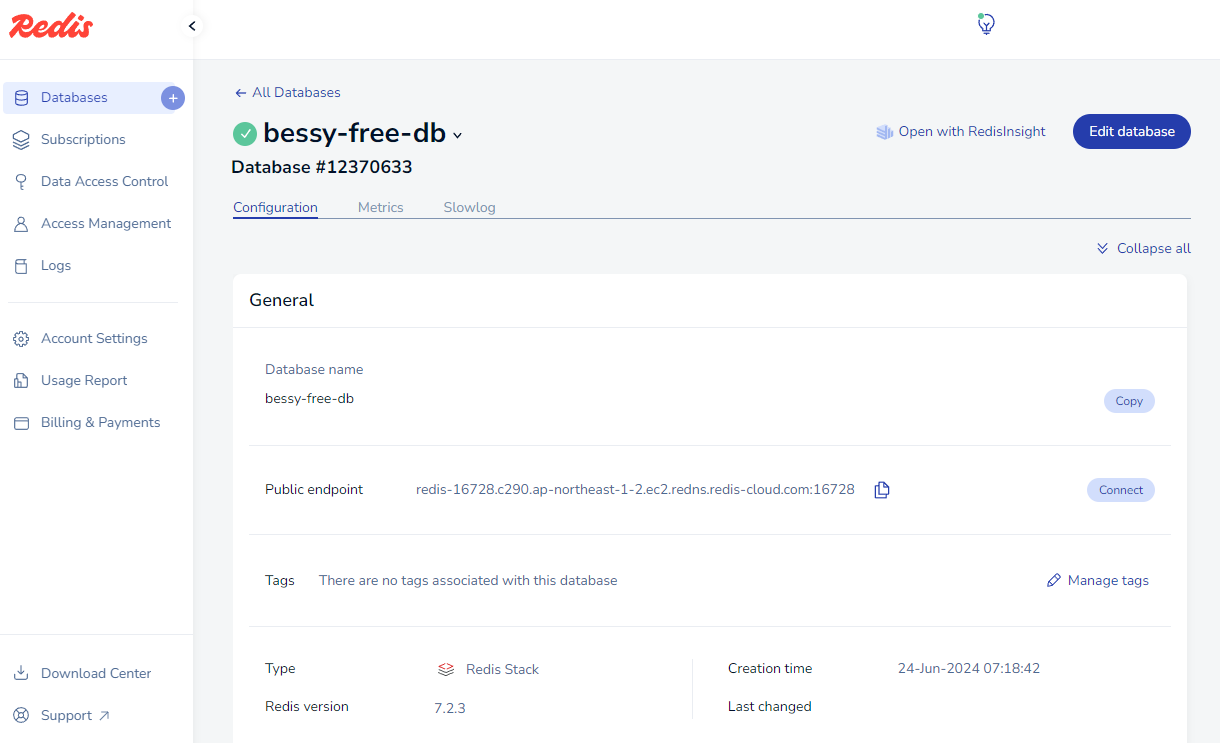
Task: Switch to the Metrics tab
Action: [x=380, y=208]
